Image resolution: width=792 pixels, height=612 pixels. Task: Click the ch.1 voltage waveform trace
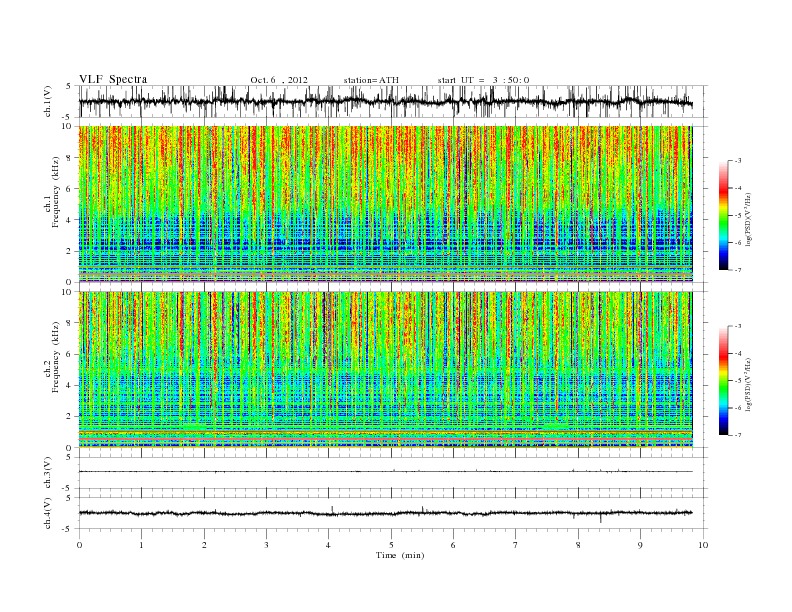click(386, 102)
